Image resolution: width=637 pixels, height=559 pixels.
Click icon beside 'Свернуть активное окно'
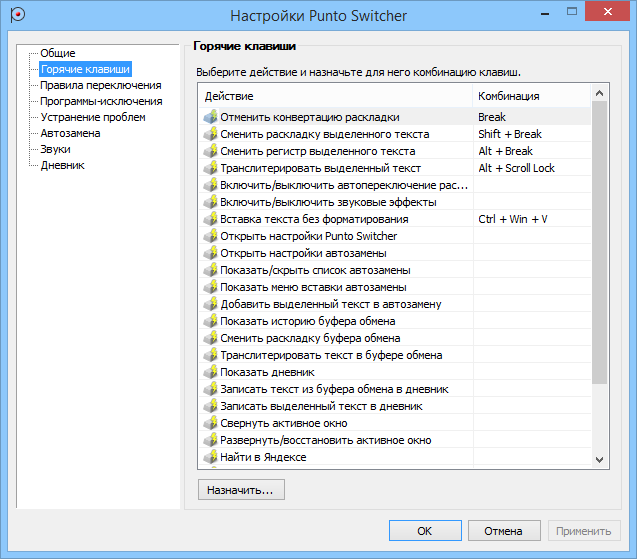click(x=210, y=423)
